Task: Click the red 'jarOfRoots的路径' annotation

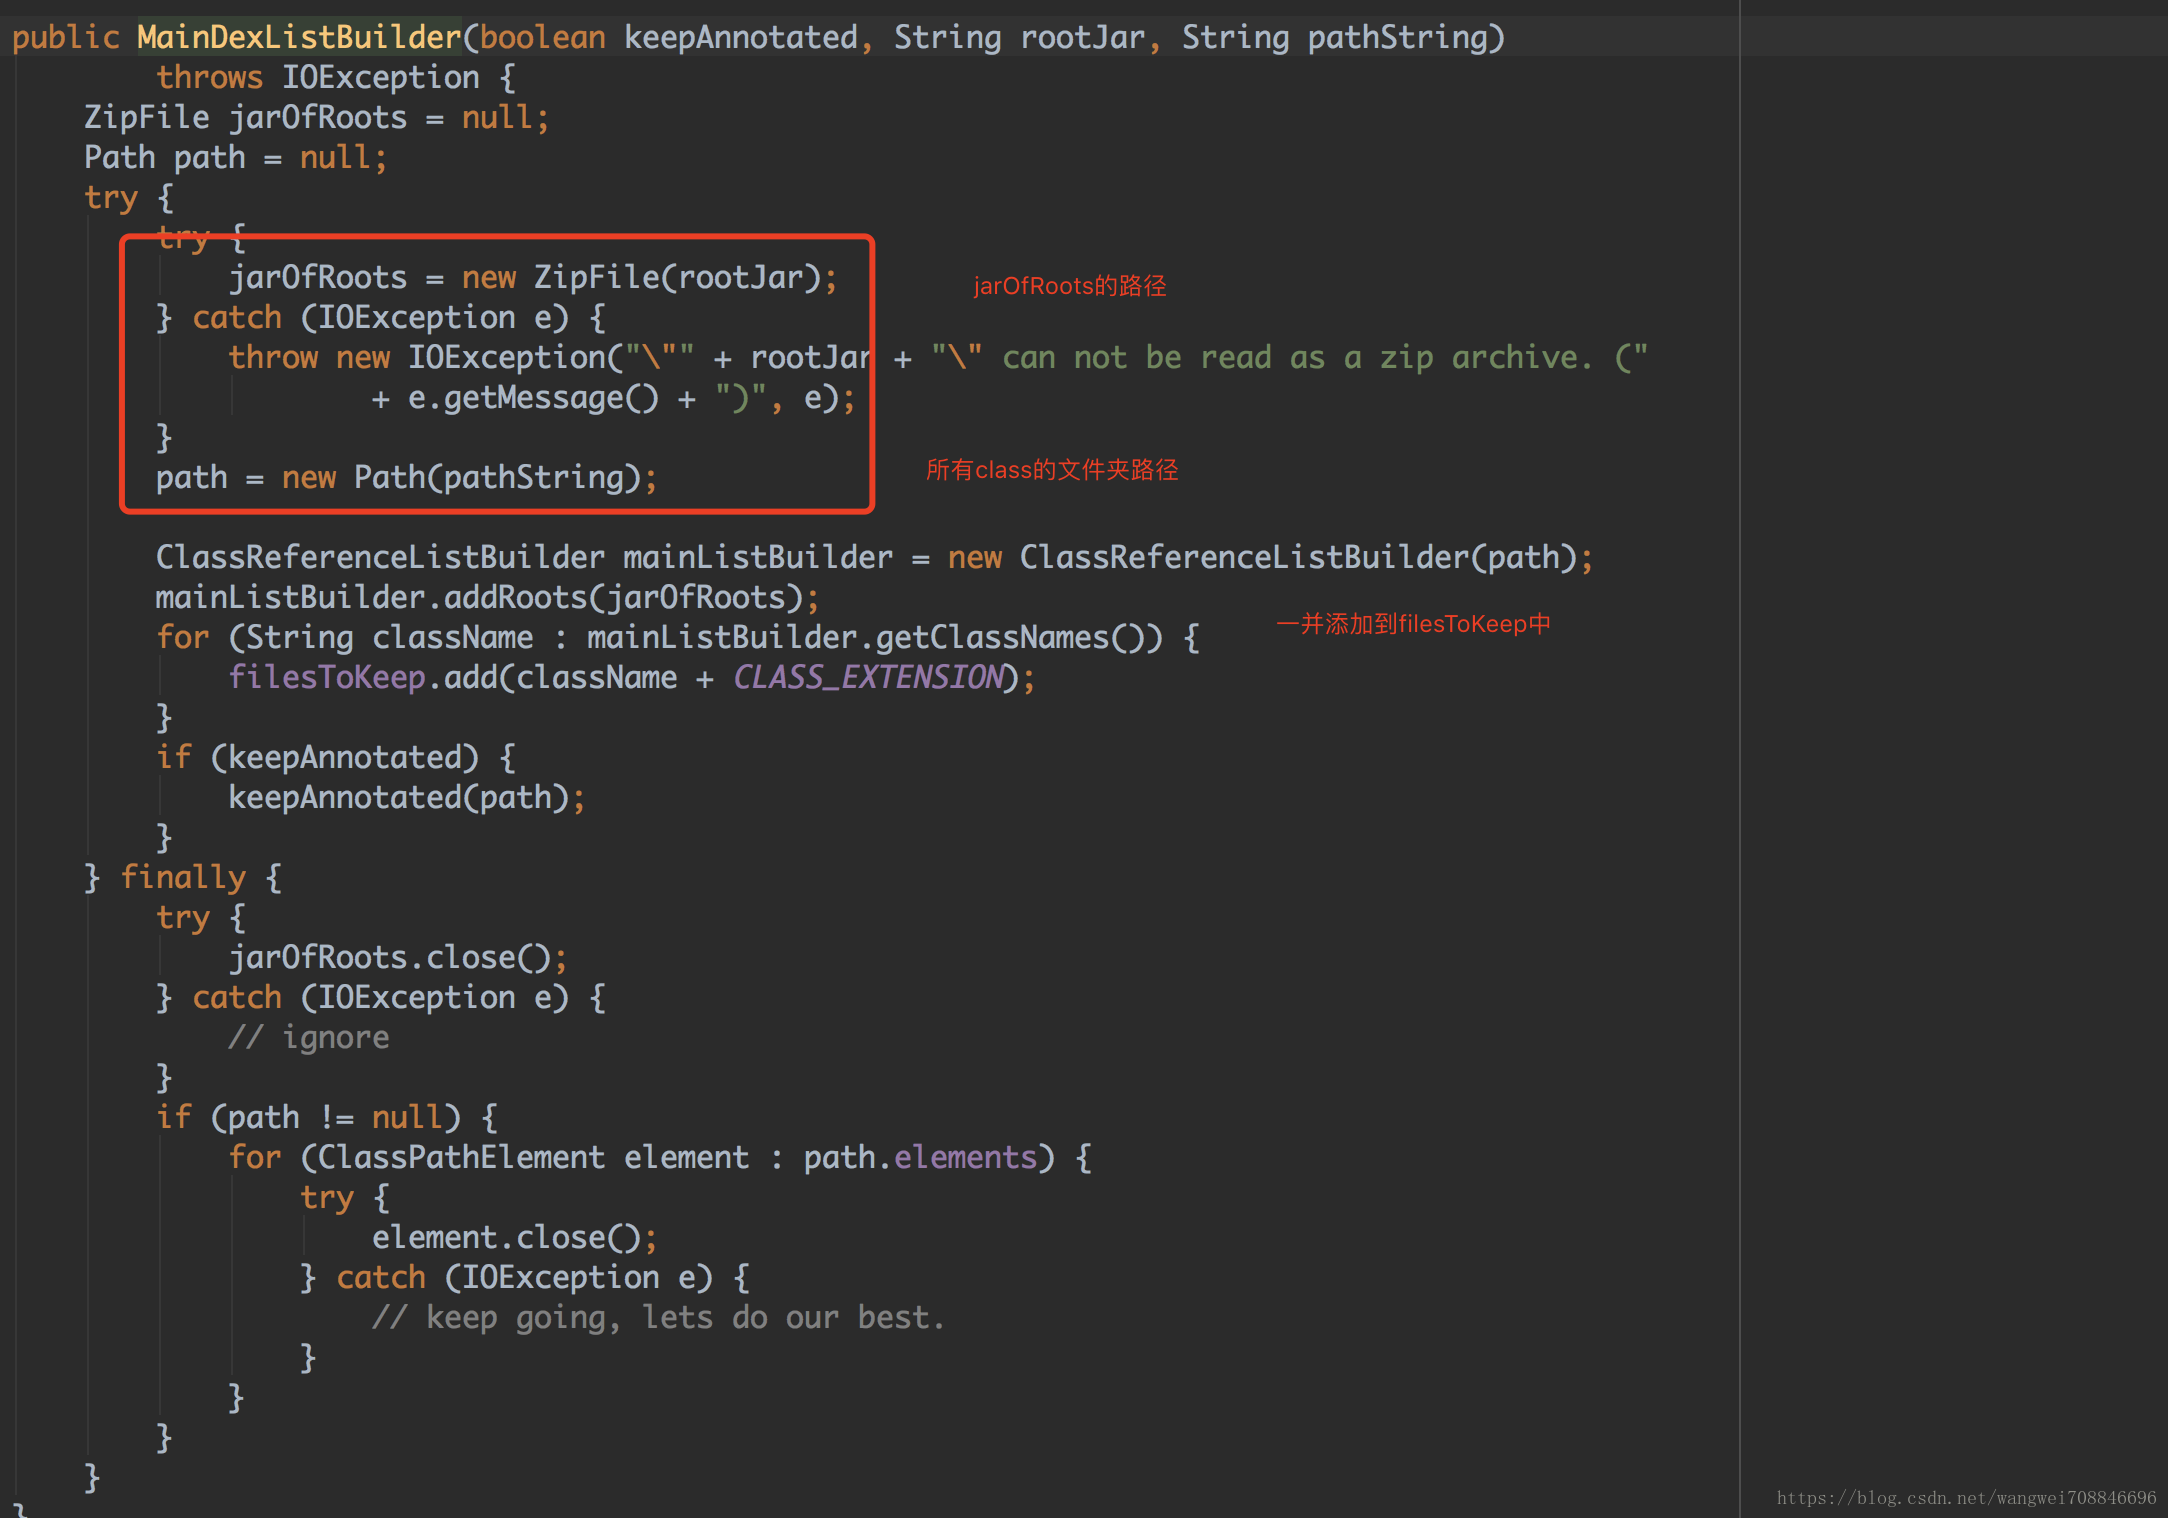Action: [1069, 286]
